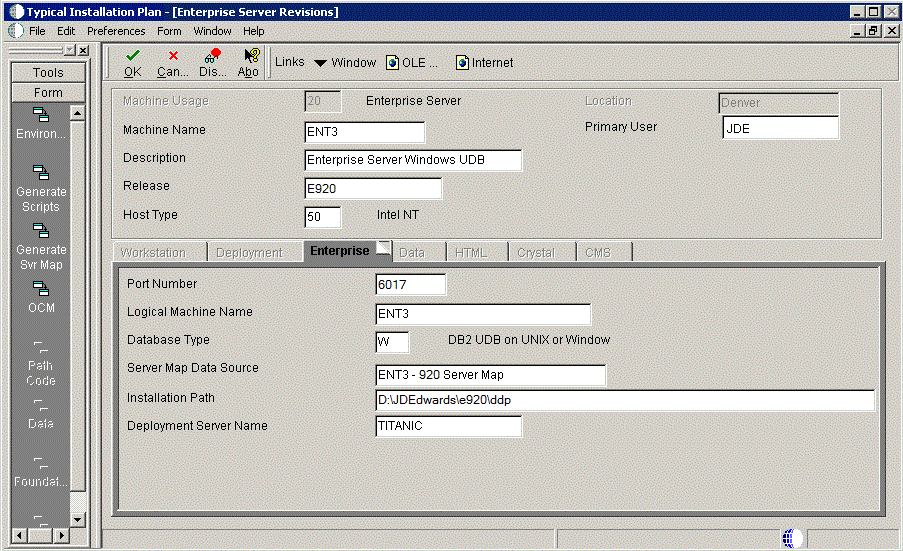Click the Cancel red X icon

click(173, 55)
